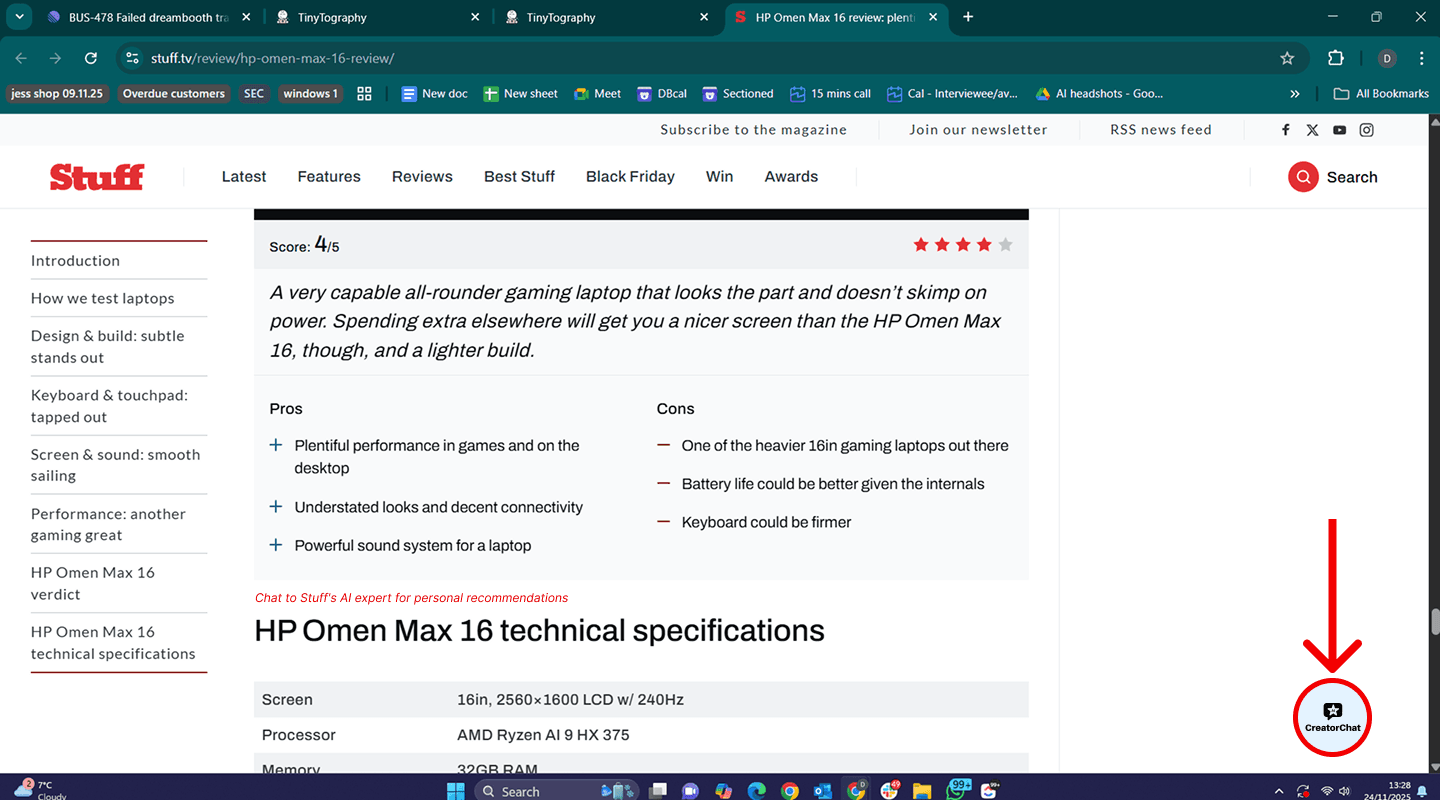The width and height of the screenshot is (1440, 800).
Task: Open the New sheet bookmark
Action: (x=521, y=93)
